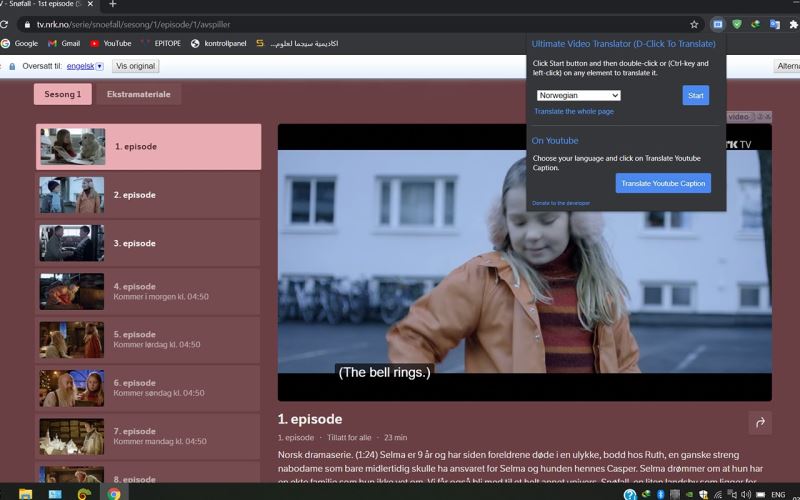This screenshot has width=800, height=500.
Task: Click the 'On Youtube' heading in popup
Action: [555, 140]
